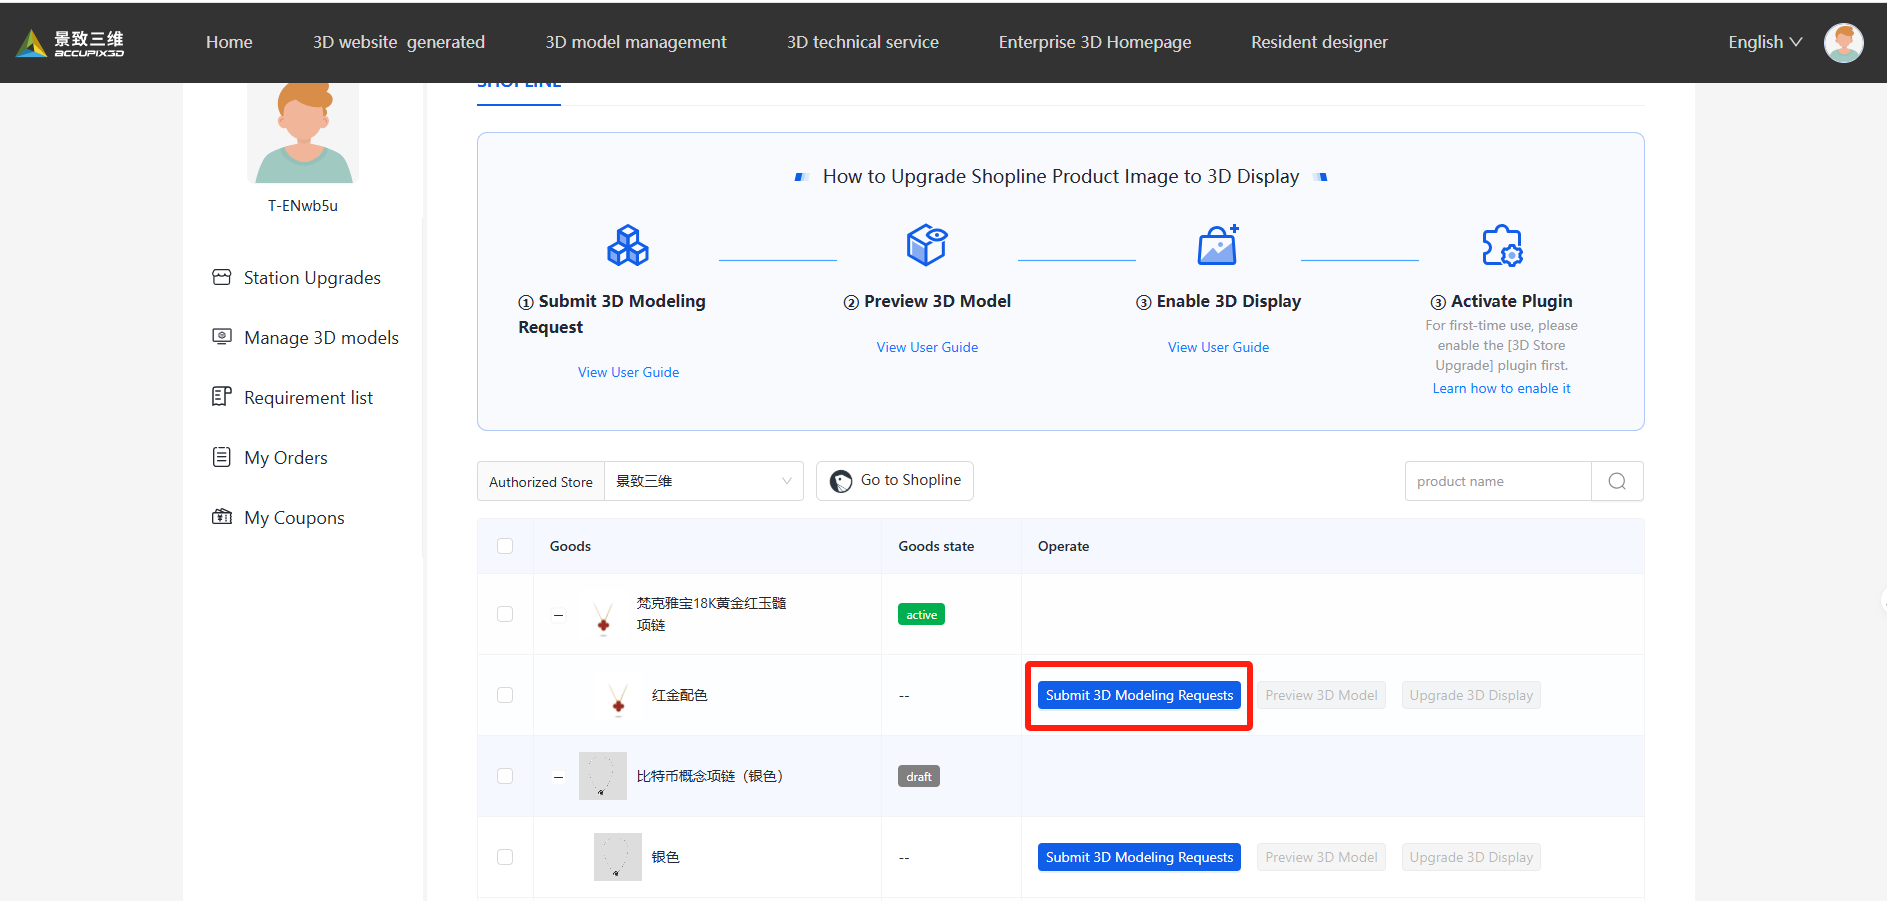Open the Authorized Store dropdown
Screen dimensions: 1887x901
point(704,481)
